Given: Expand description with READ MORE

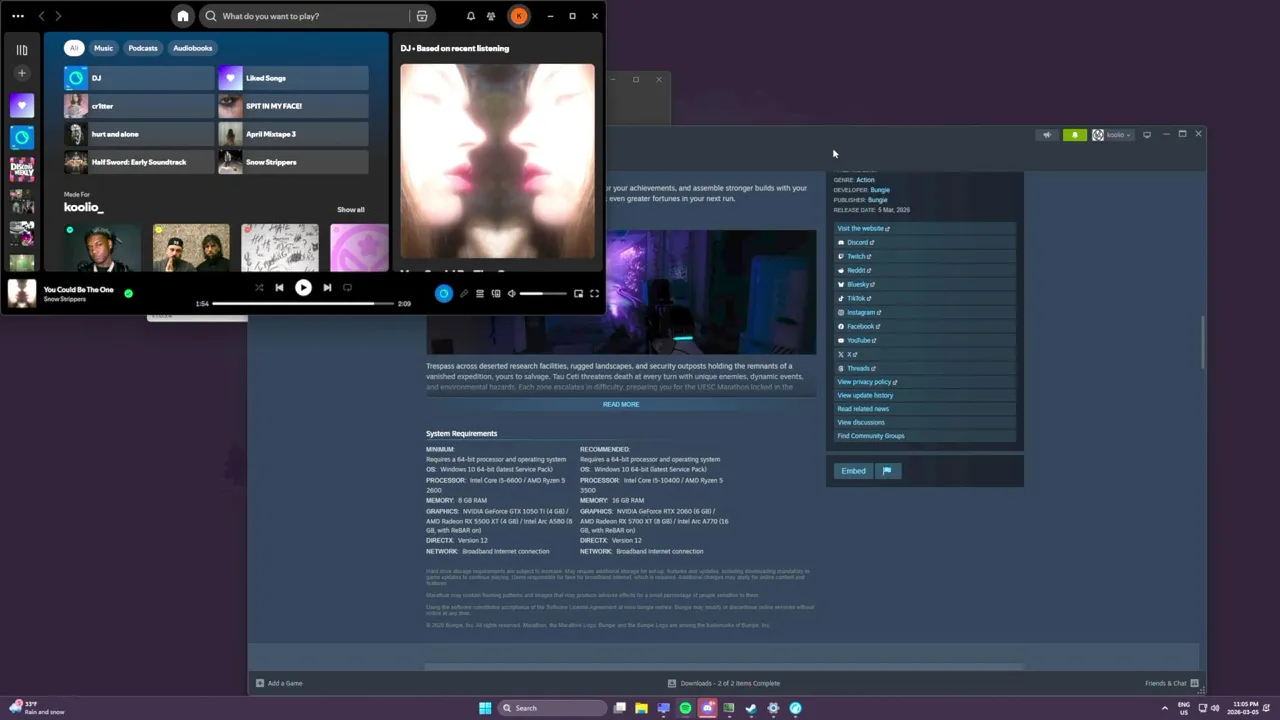Looking at the screenshot, I should coord(621,404).
